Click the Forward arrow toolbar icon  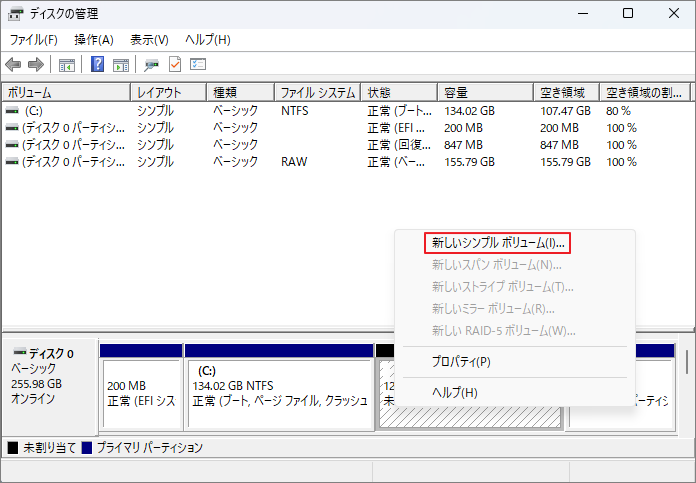click(36, 65)
